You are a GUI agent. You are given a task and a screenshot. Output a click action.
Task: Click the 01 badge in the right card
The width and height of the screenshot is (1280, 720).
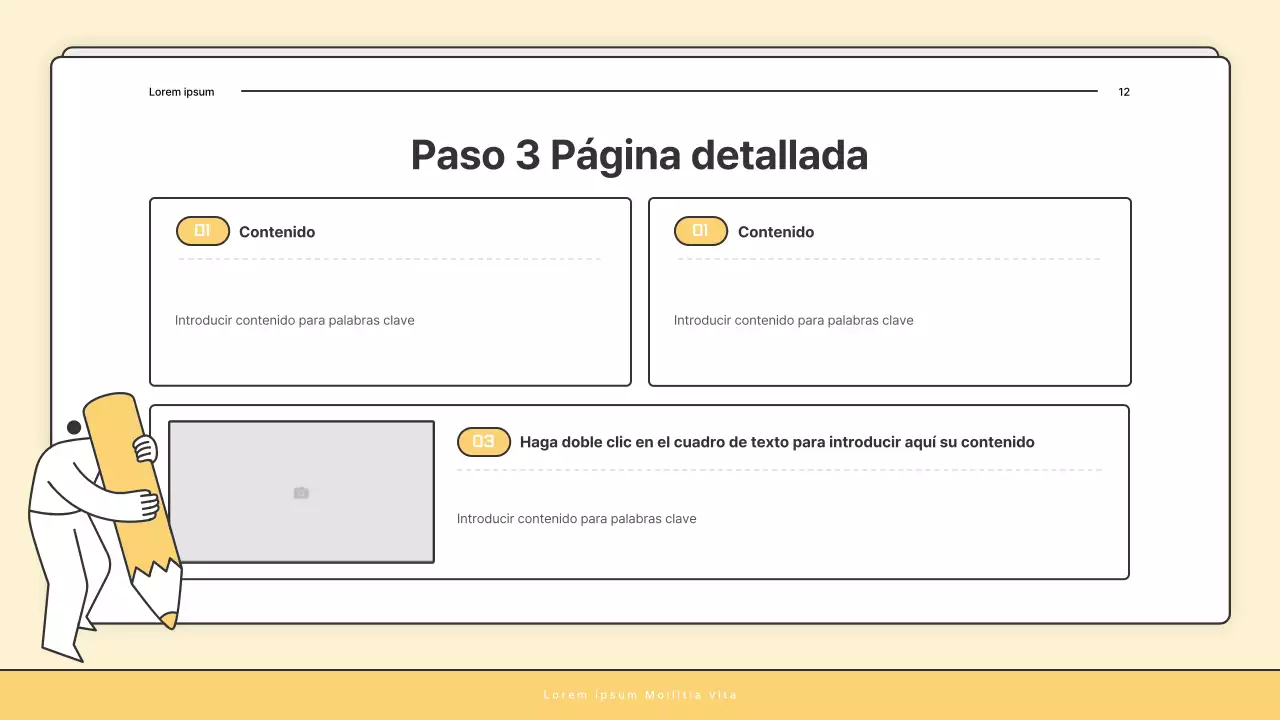701,231
